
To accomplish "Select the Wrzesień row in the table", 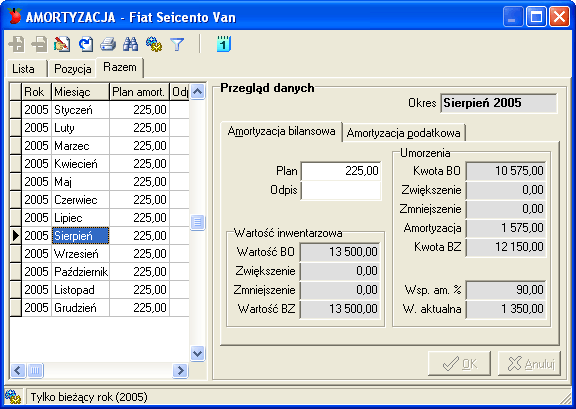I will click(x=100, y=254).
